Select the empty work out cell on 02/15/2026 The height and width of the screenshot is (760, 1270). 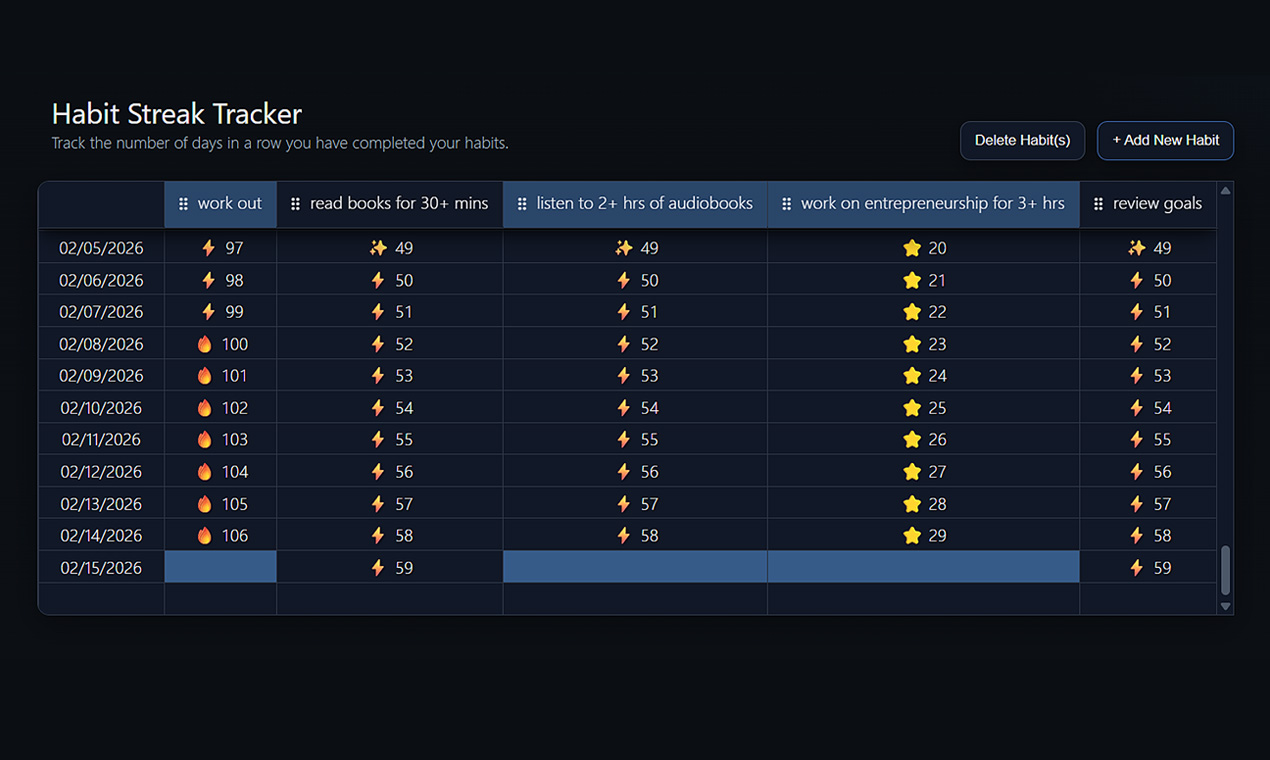coord(220,567)
